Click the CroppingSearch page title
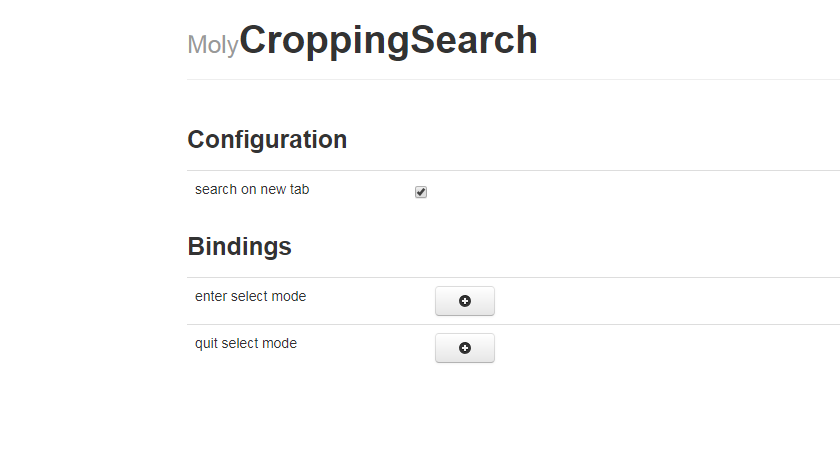This screenshot has height=450, width=840. (x=388, y=40)
